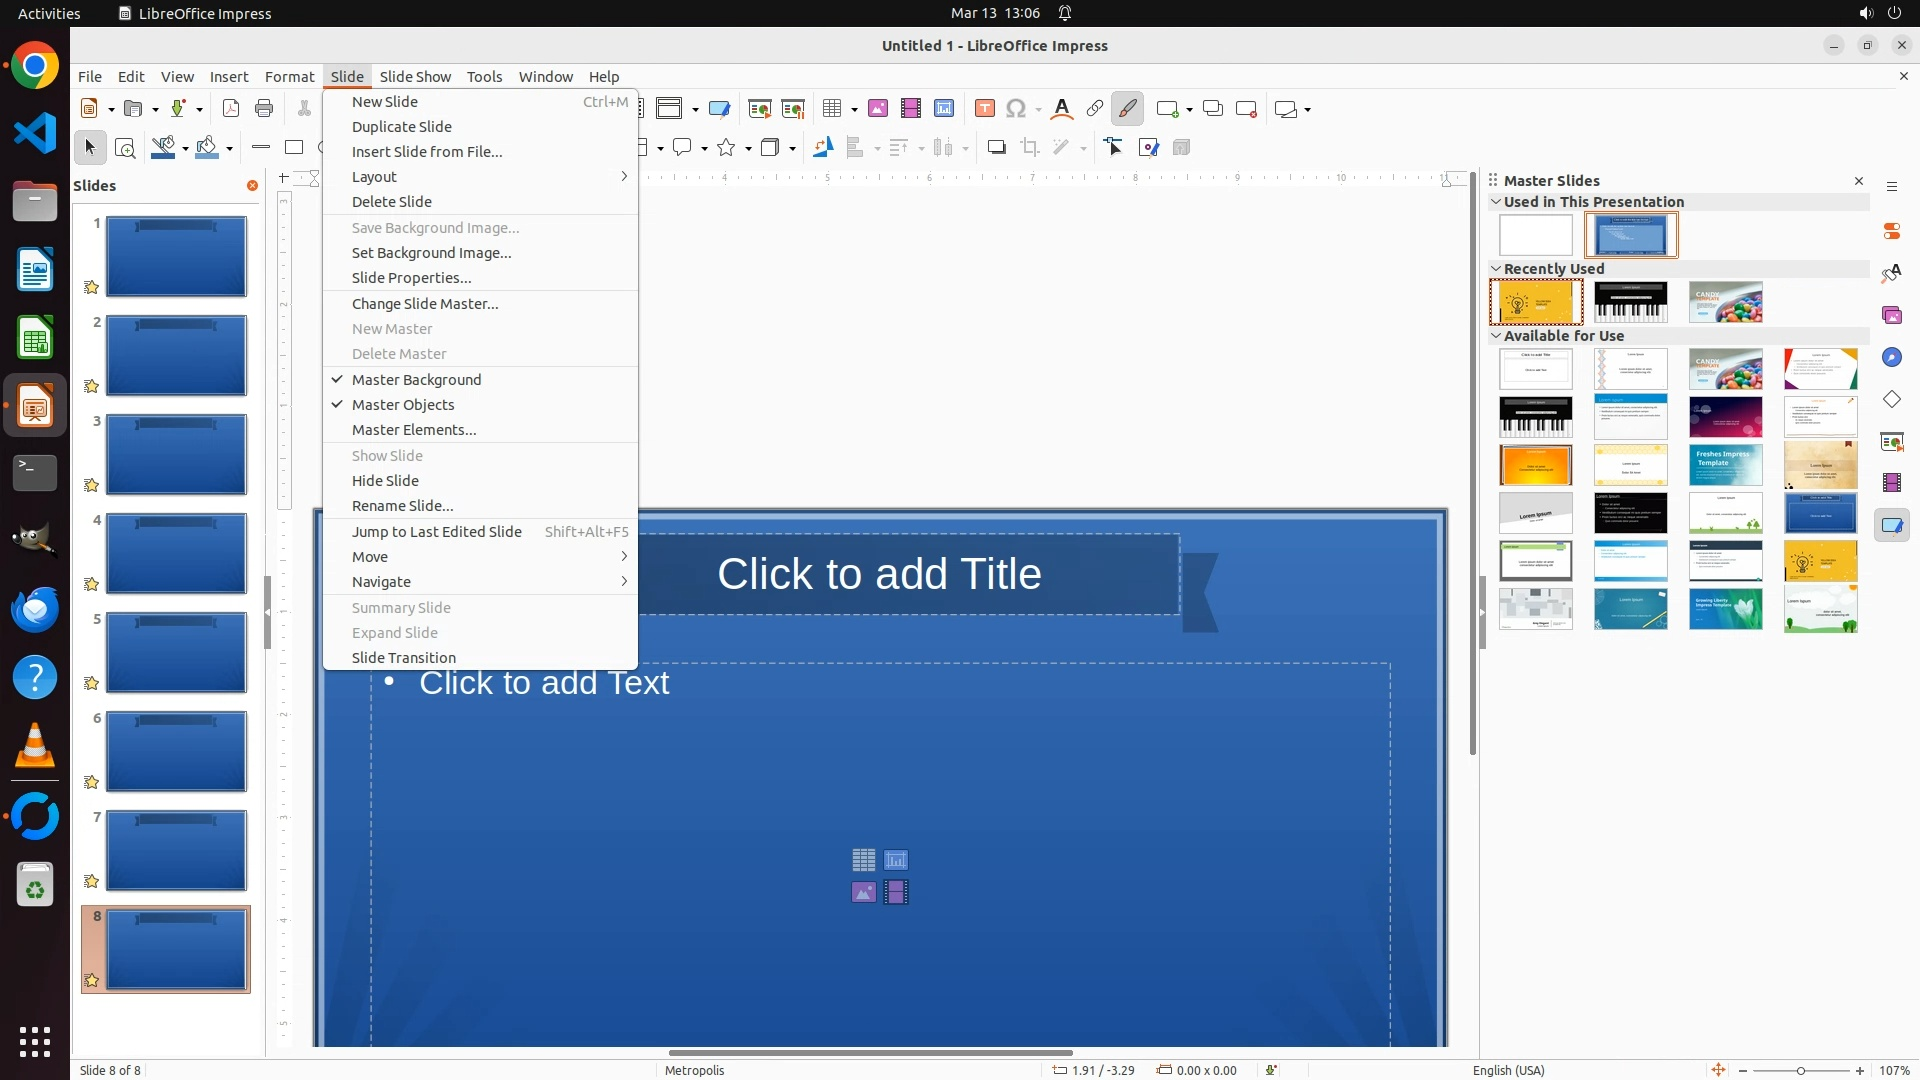Click Change Slide Master entry
This screenshot has height=1080, width=1920.
[425, 304]
